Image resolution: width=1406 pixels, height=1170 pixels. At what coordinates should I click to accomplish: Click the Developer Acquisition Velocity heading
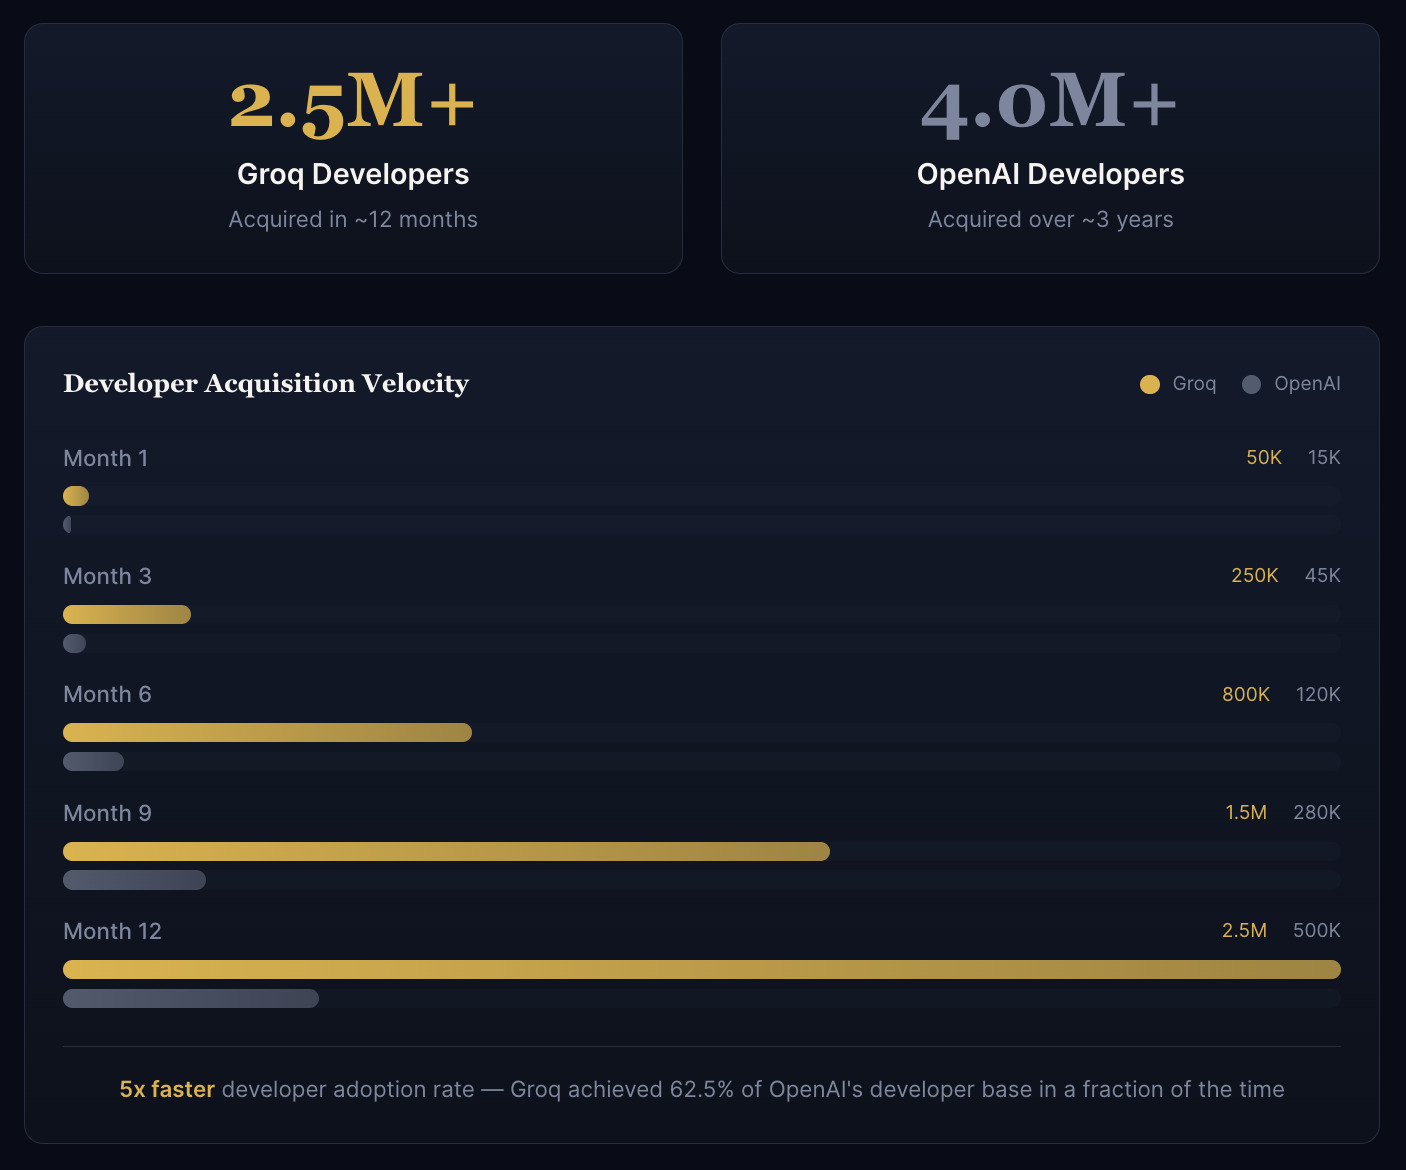266,384
